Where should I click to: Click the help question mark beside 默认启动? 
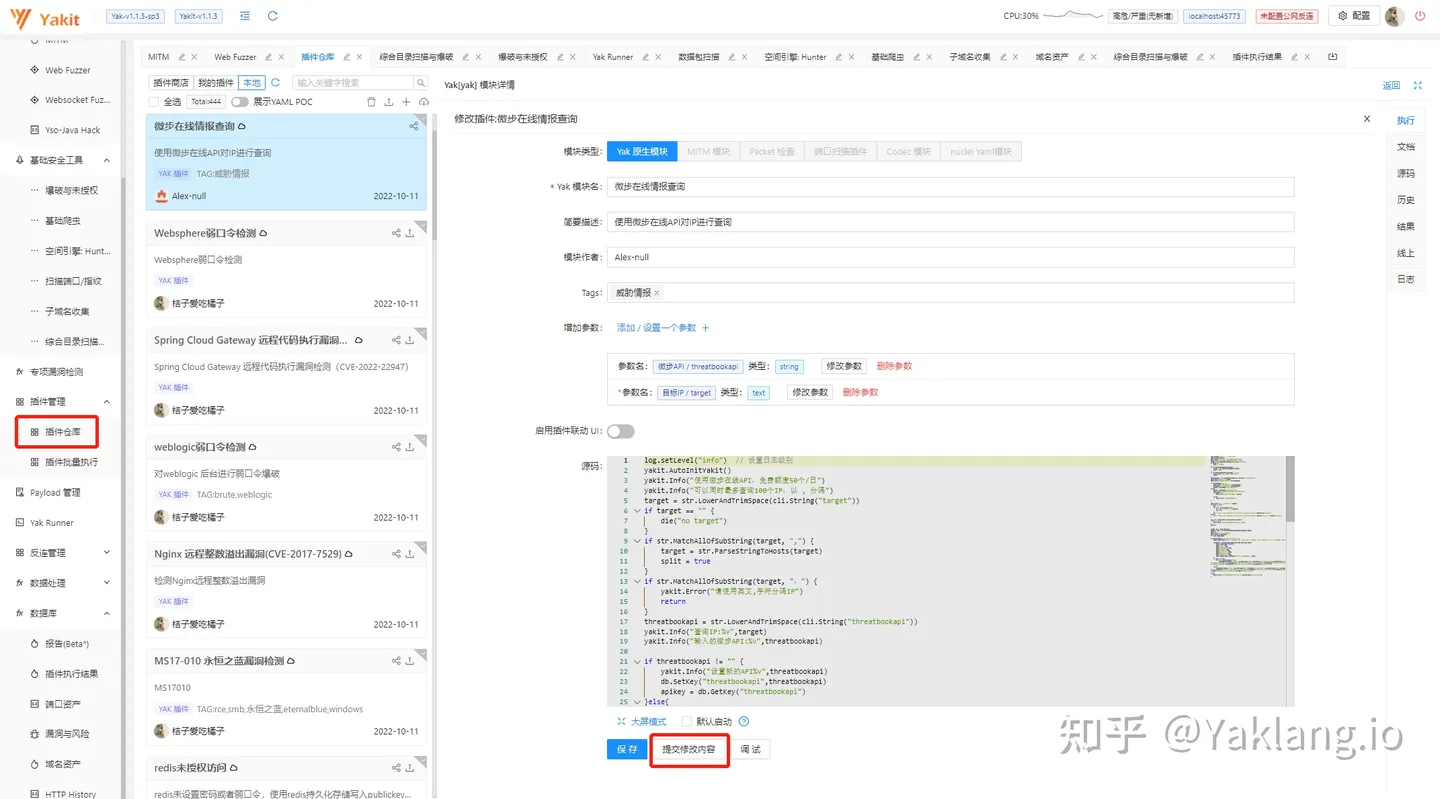point(744,722)
